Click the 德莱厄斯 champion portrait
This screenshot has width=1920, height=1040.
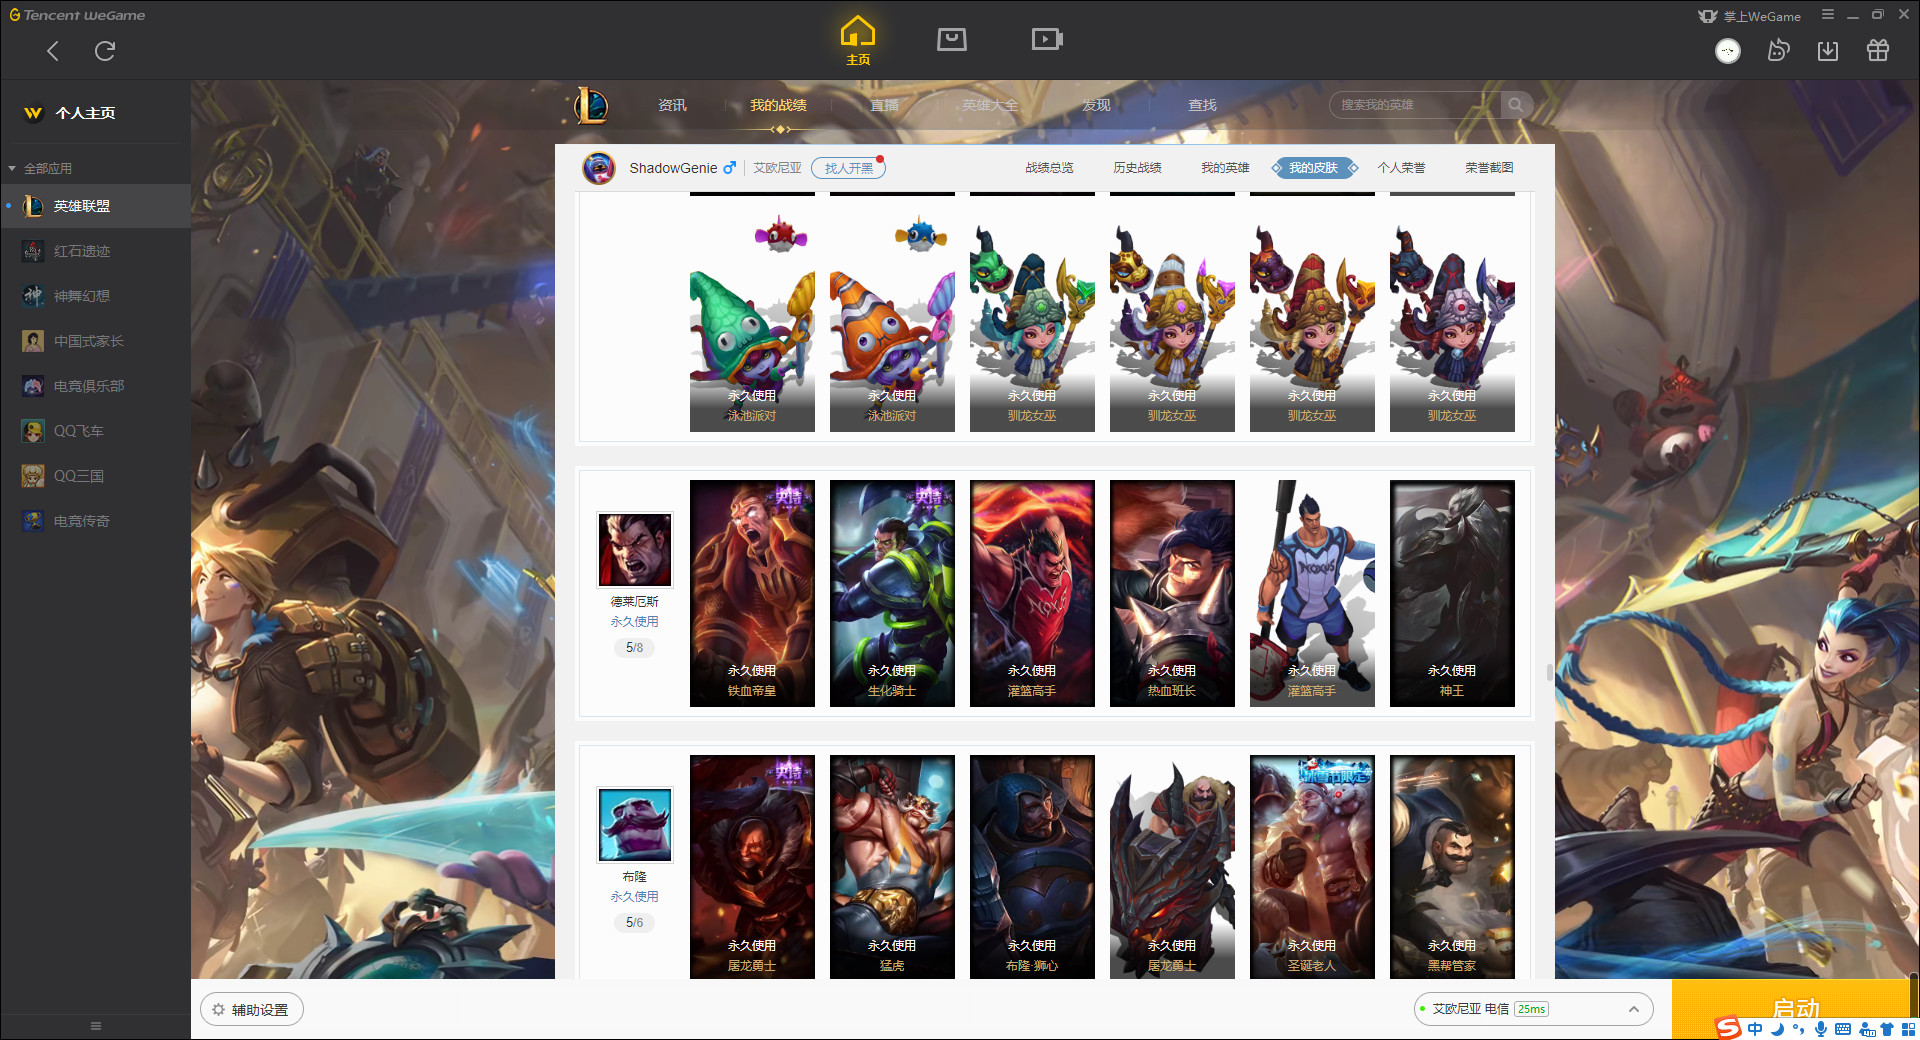[x=635, y=550]
